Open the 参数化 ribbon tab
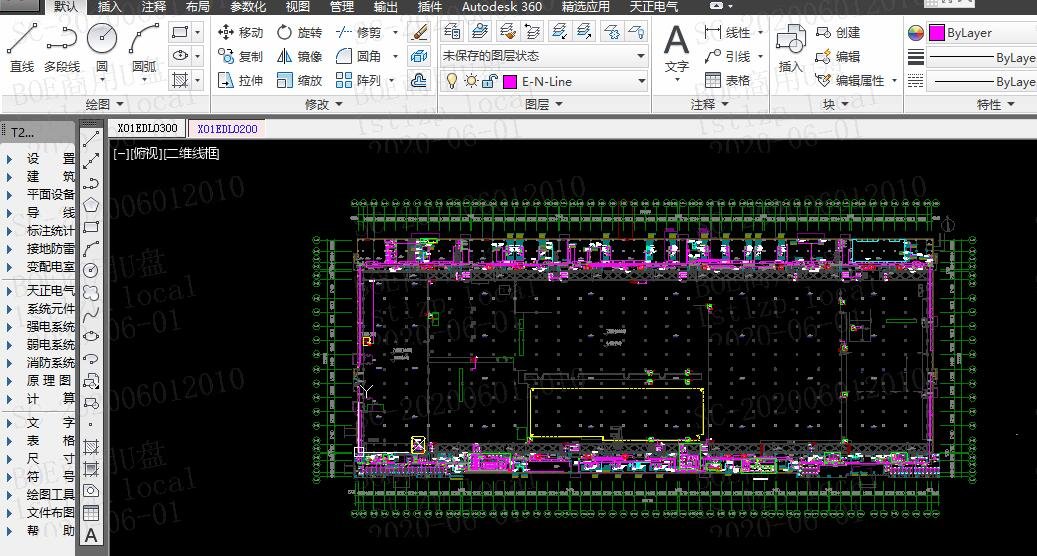The width and height of the screenshot is (1037, 556). (247, 7)
